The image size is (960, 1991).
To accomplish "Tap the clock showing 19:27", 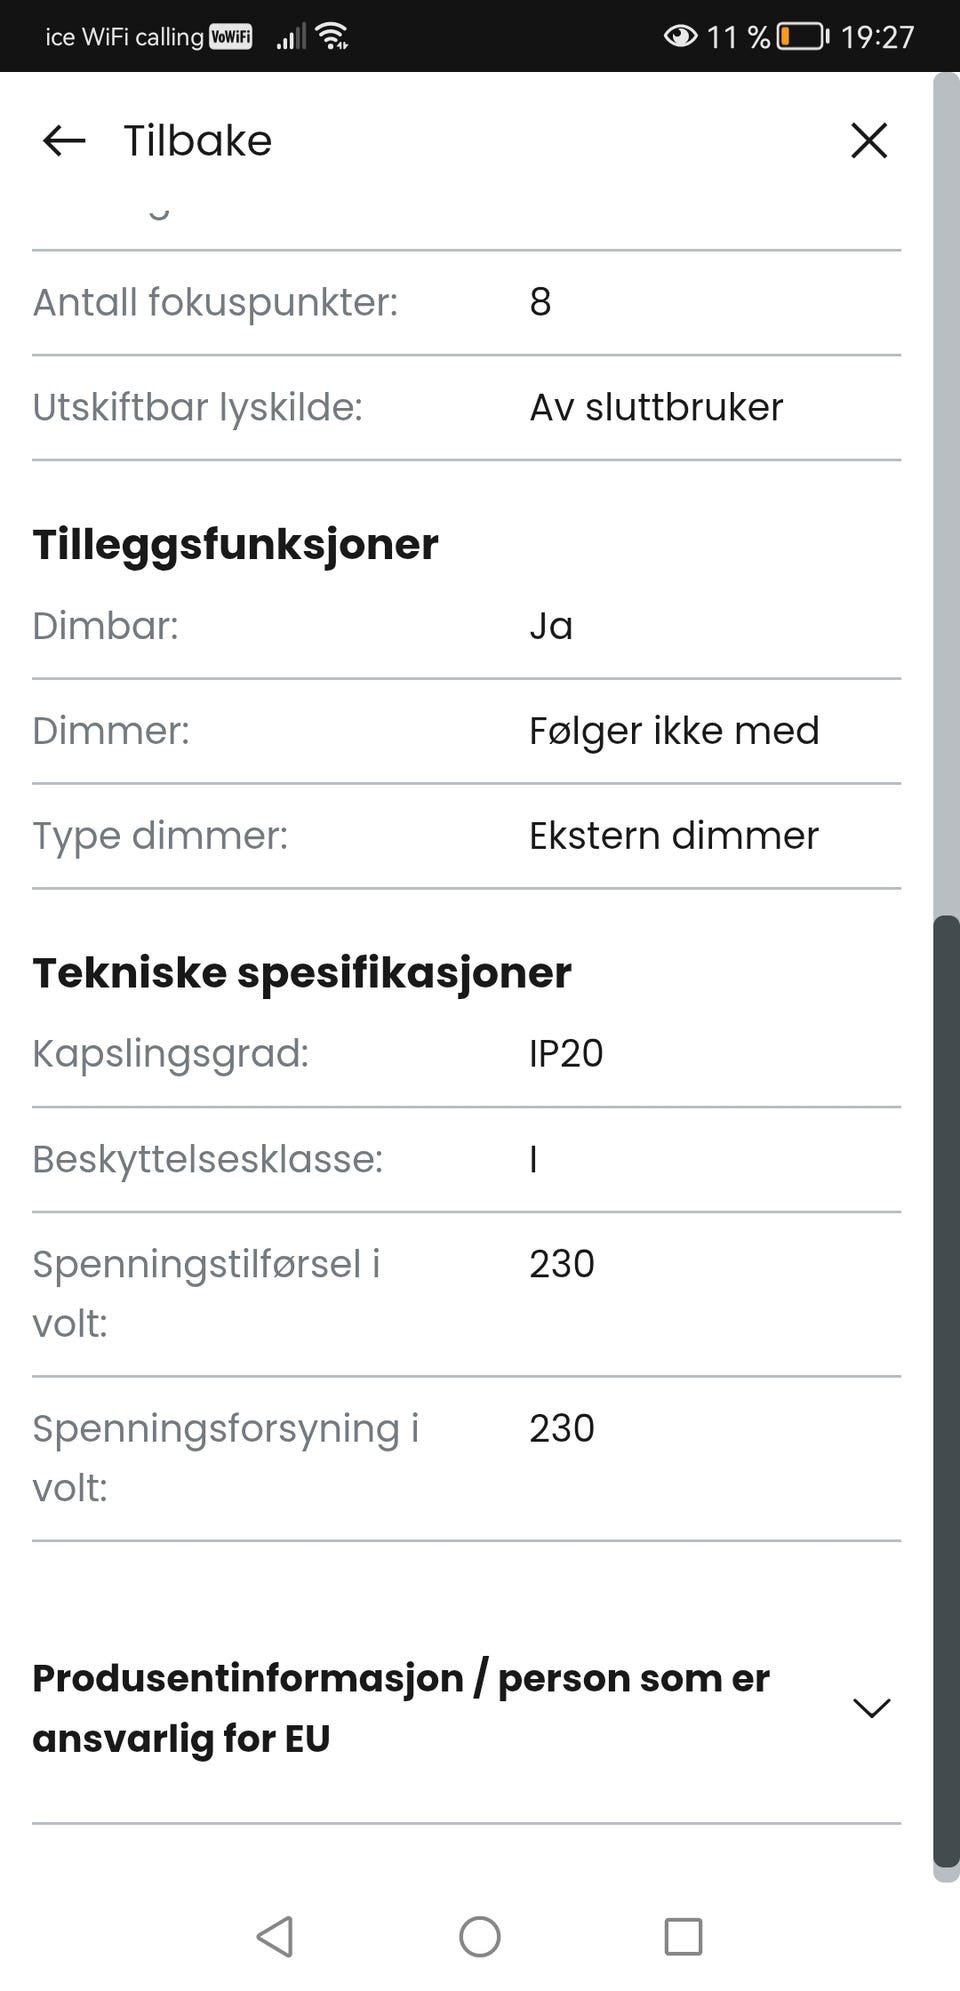I will coord(877,37).
